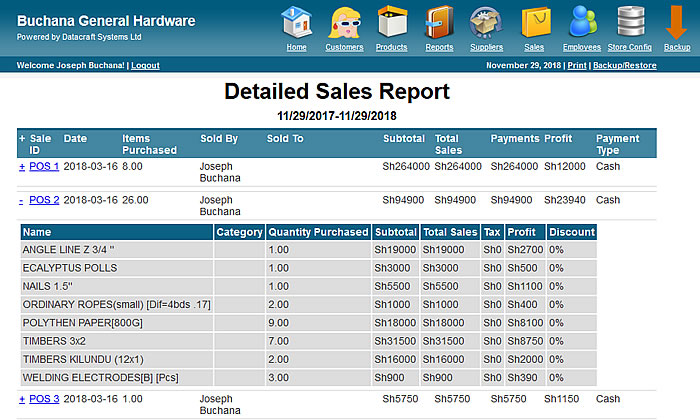
Task: Collapse the POS 2 sale details
Action: 22,200
